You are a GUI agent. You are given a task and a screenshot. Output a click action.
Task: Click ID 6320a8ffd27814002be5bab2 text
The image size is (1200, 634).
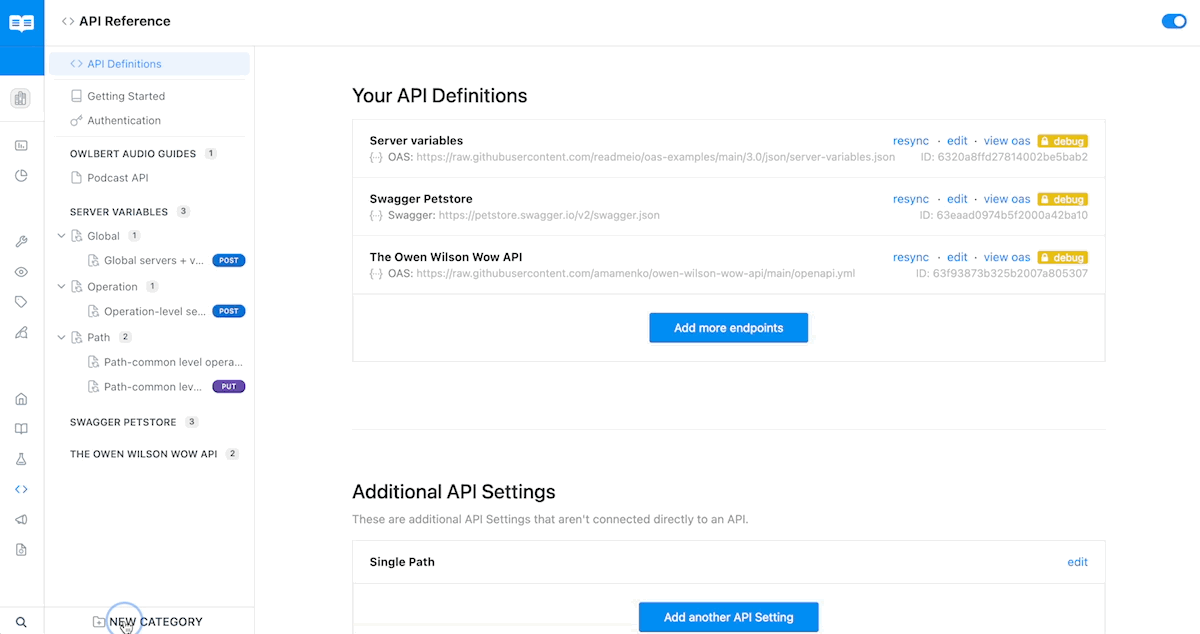[x=1004, y=157]
